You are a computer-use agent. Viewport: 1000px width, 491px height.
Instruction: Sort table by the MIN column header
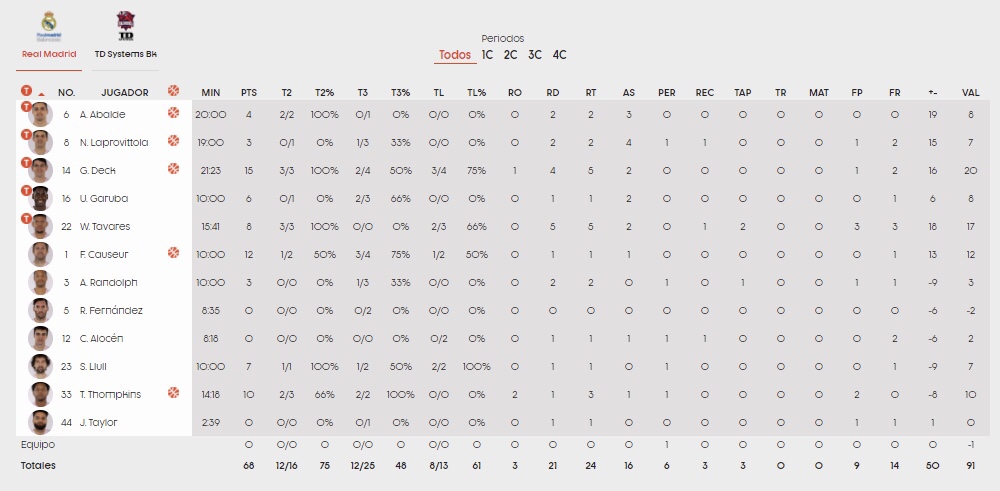click(x=210, y=92)
